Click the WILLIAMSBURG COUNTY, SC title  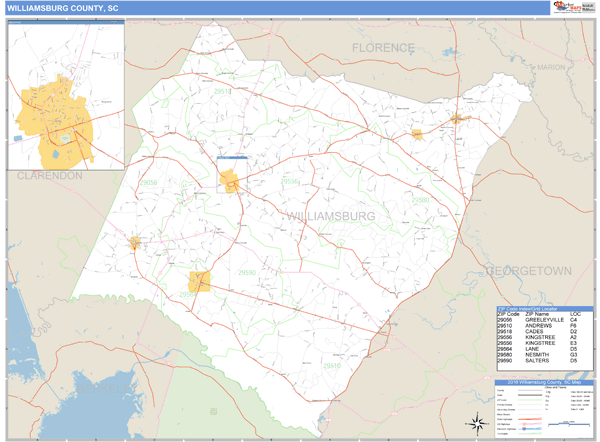[x=62, y=8]
